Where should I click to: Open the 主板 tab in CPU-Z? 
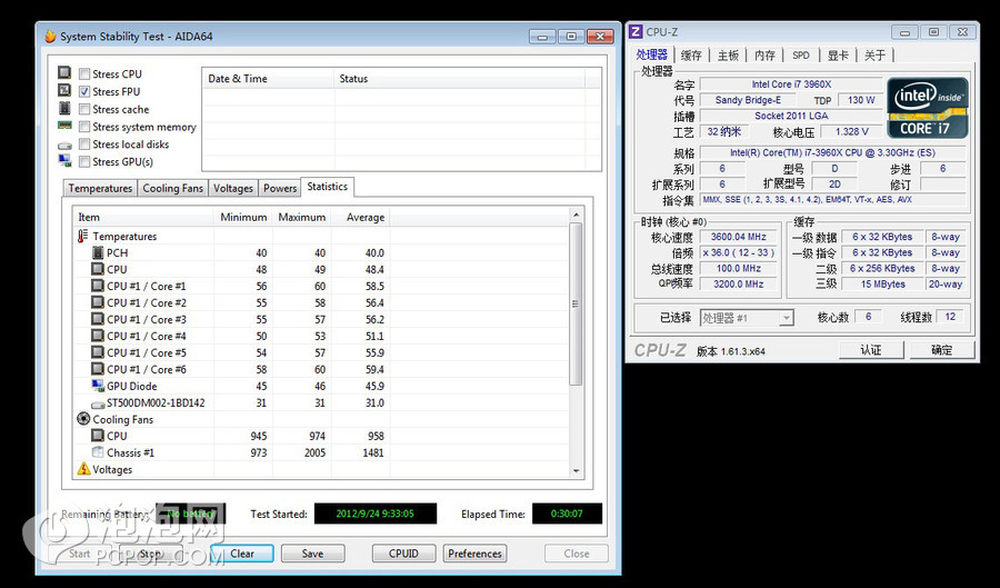tap(728, 55)
